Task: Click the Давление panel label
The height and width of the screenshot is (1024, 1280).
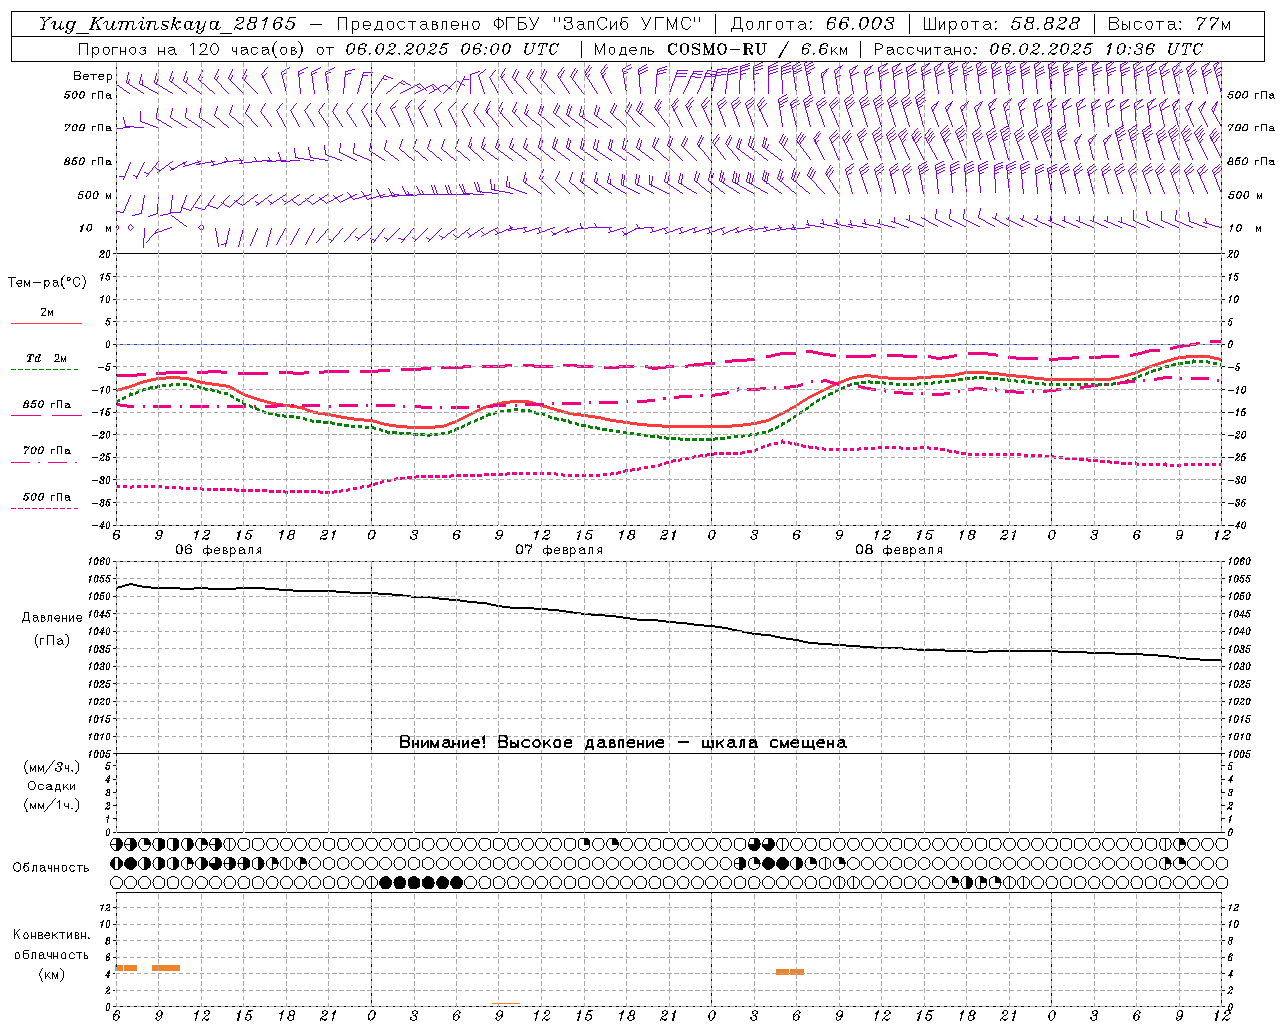Action: [x=52, y=618]
